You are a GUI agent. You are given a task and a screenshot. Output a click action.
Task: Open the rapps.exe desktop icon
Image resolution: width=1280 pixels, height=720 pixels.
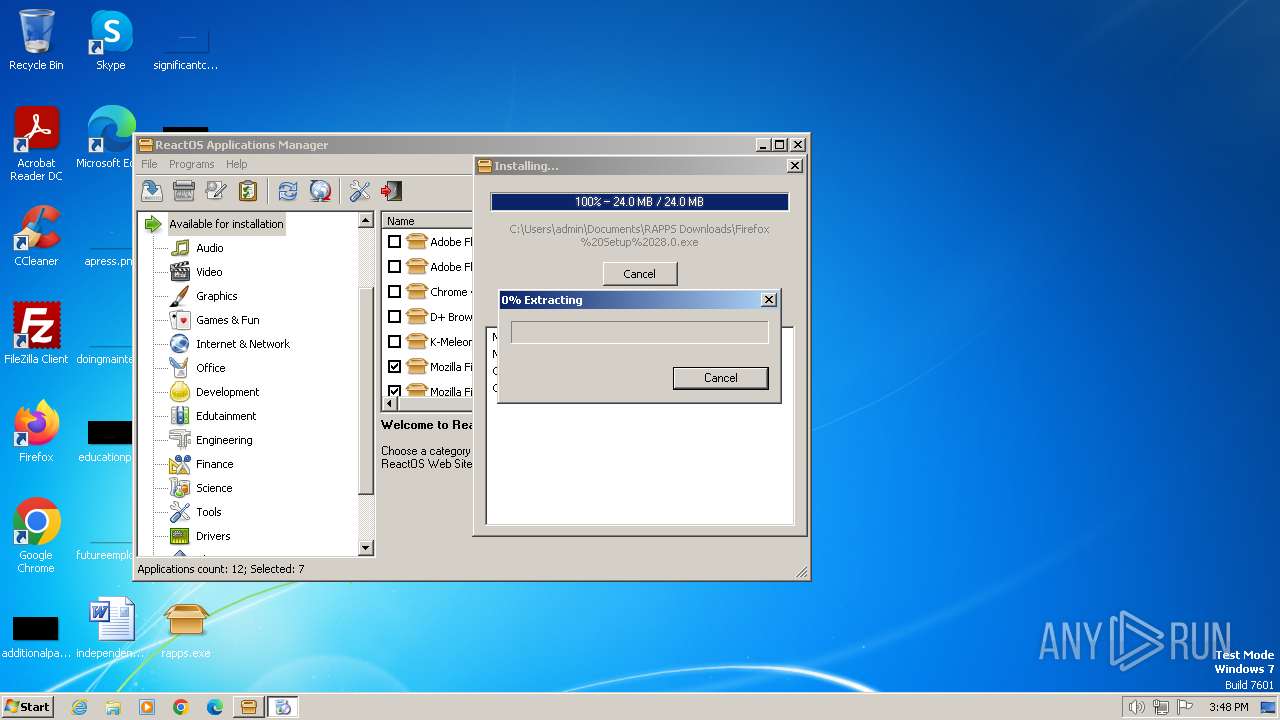pos(186,630)
